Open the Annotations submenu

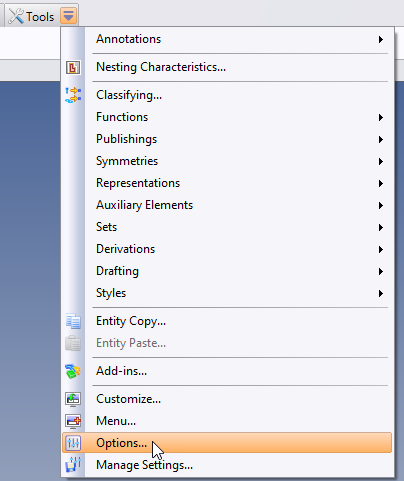(227, 39)
